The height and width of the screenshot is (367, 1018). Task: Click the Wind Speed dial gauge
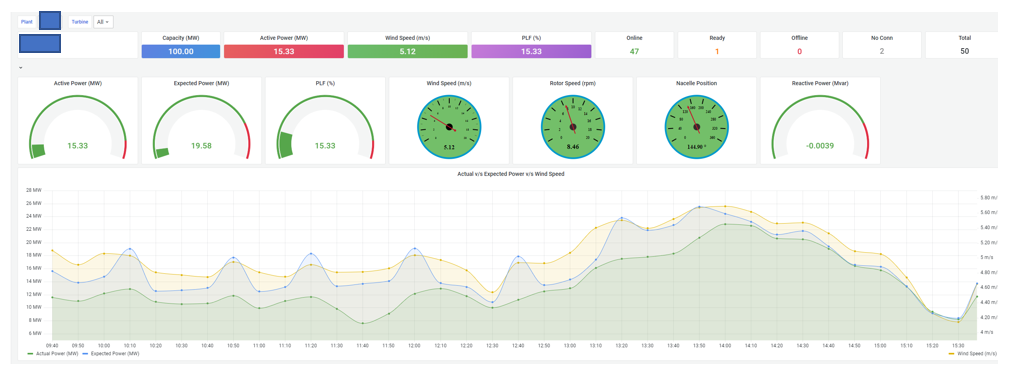(449, 127)
